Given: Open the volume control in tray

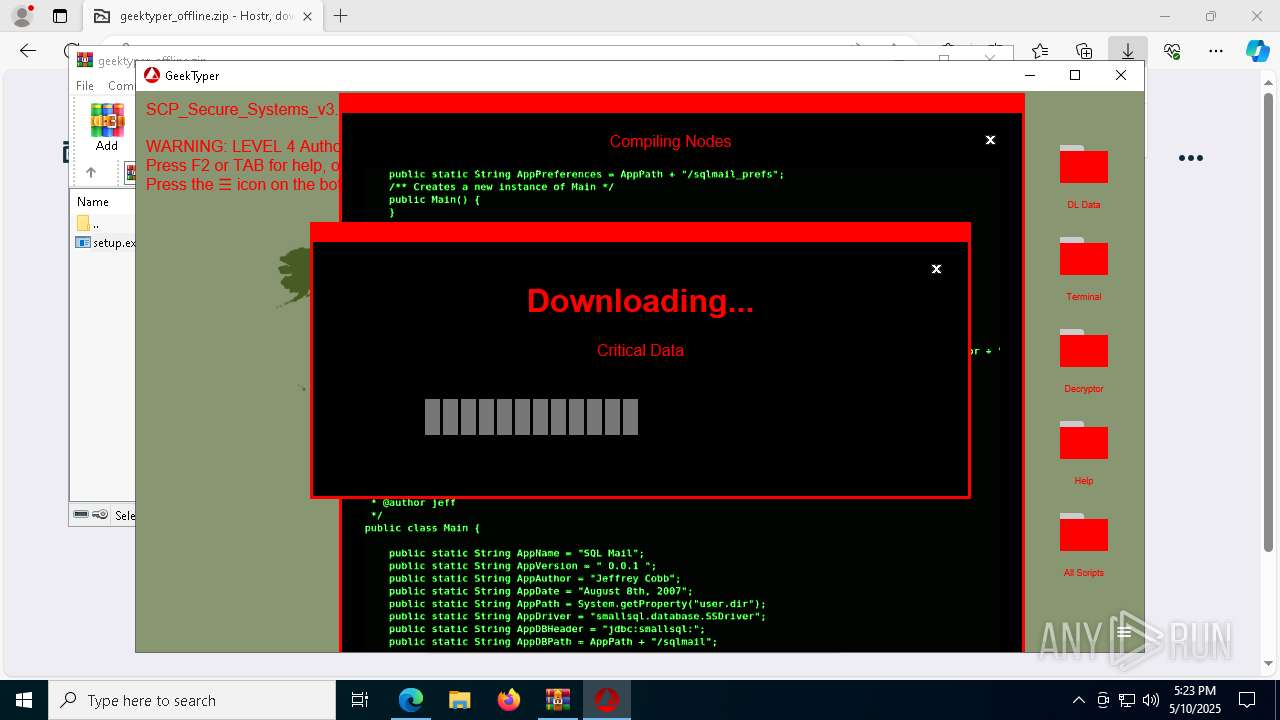Looking at the screenshot, I should 1150,700.
